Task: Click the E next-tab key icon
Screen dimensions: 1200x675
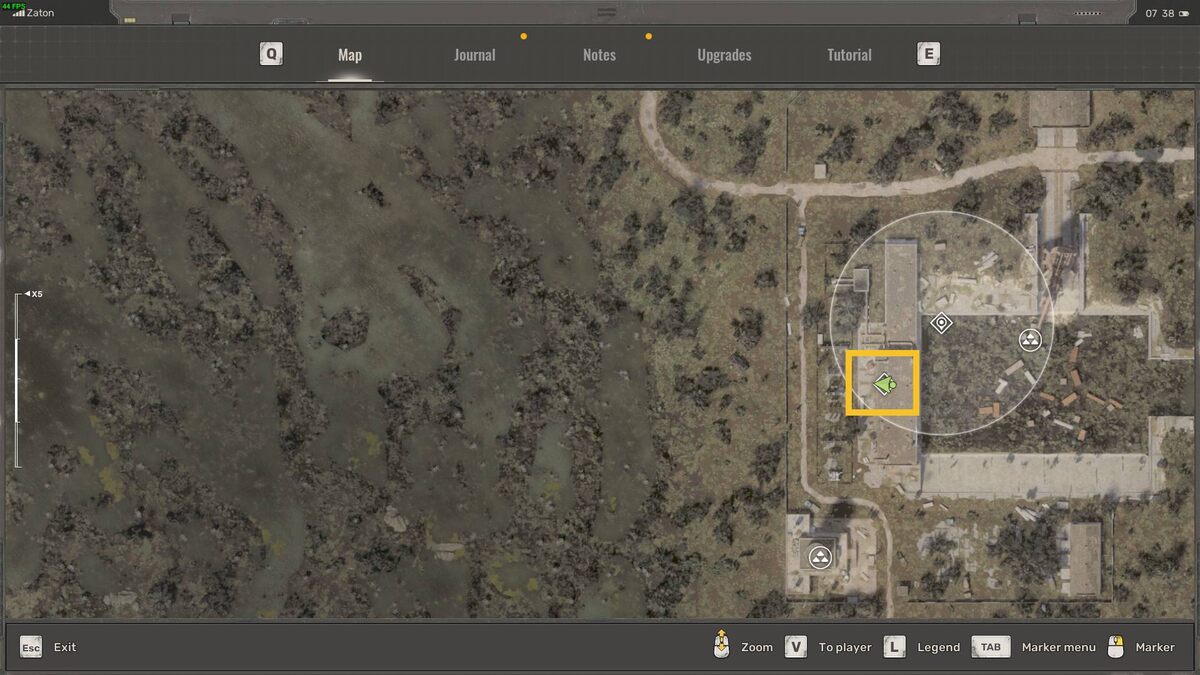Action: [928, 54]
